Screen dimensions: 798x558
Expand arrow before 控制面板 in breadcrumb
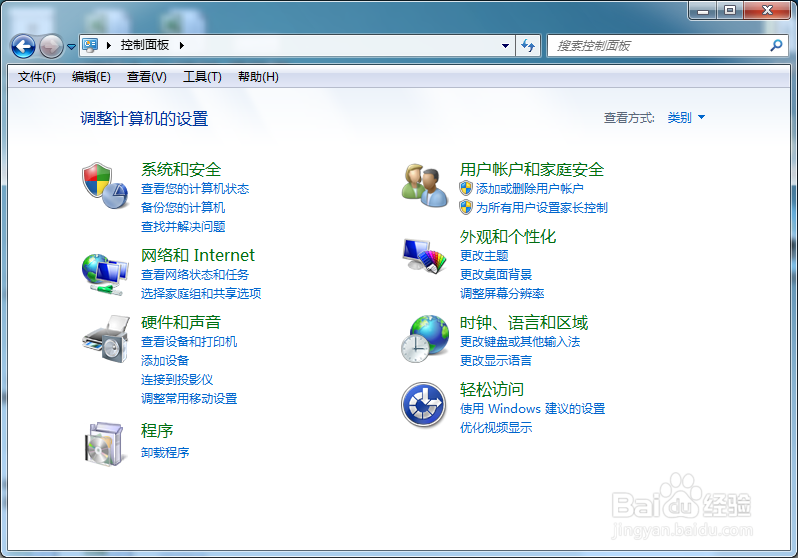click(108, 45)
